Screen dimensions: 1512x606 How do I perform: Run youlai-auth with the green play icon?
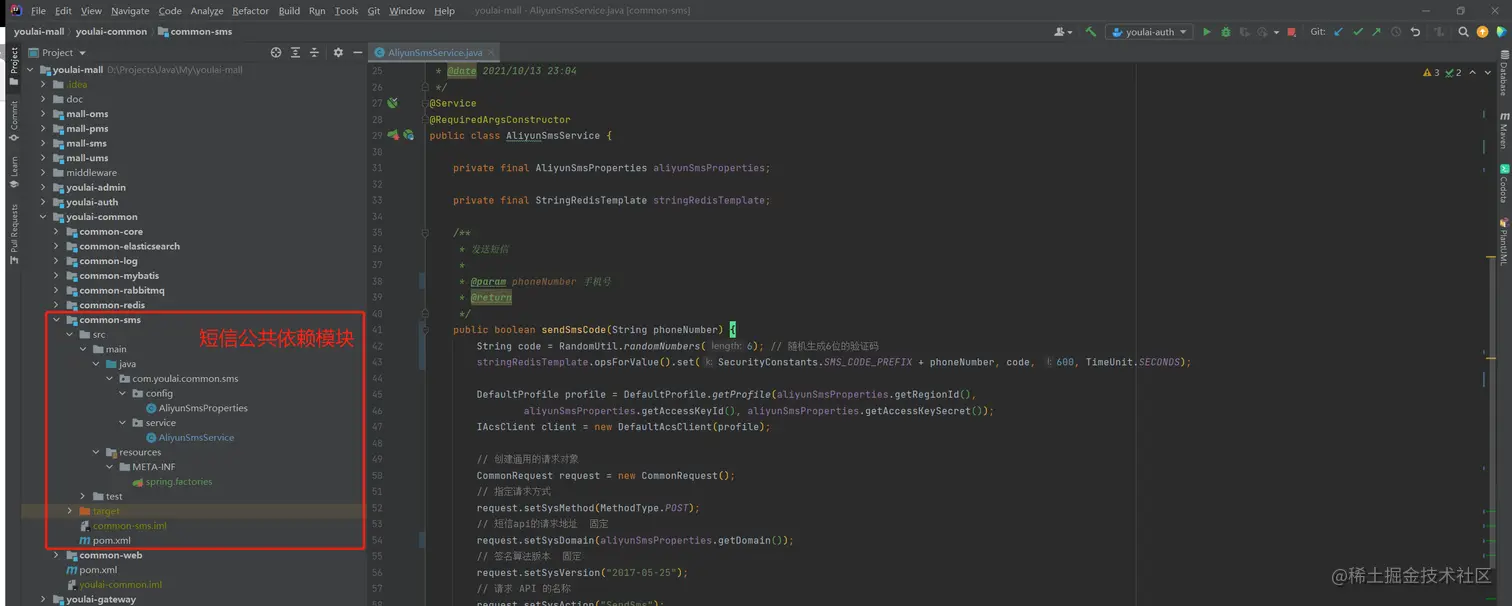coord(1207,32)
